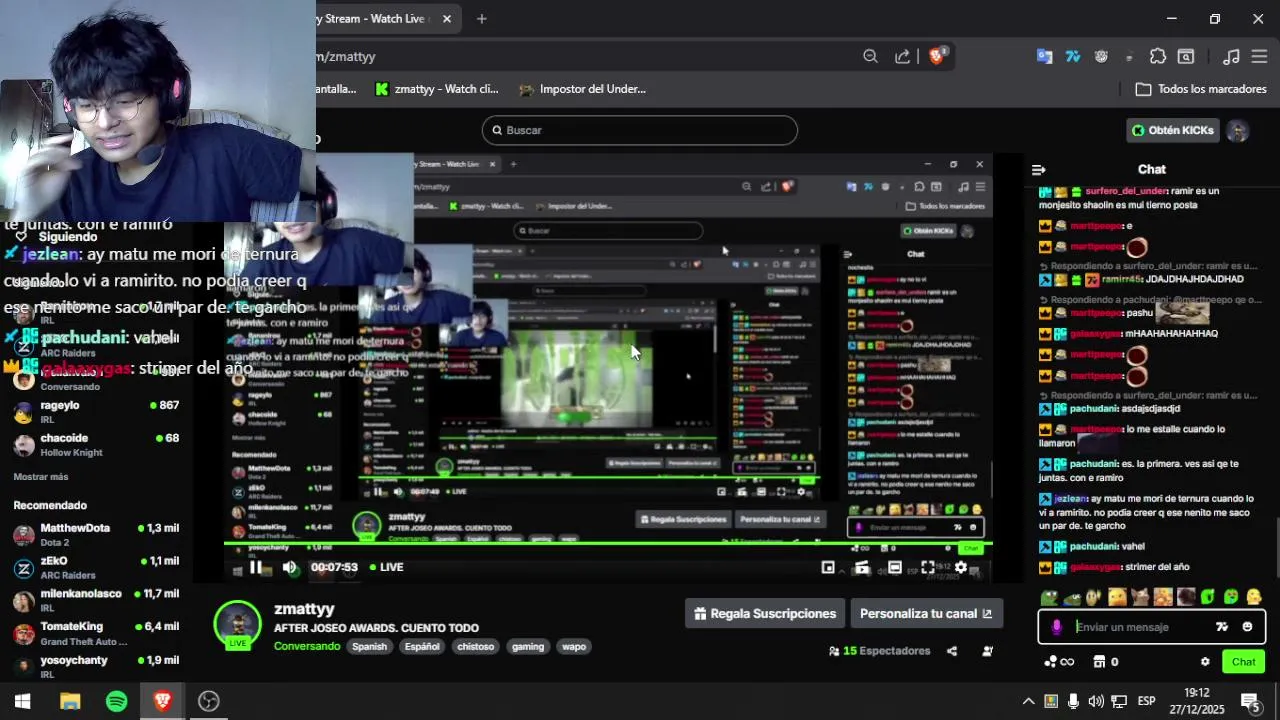The height and width of the screenshot is (720, 1280).
Task: Open Todos los marcadores folder
Action: tap(1201, 89)
